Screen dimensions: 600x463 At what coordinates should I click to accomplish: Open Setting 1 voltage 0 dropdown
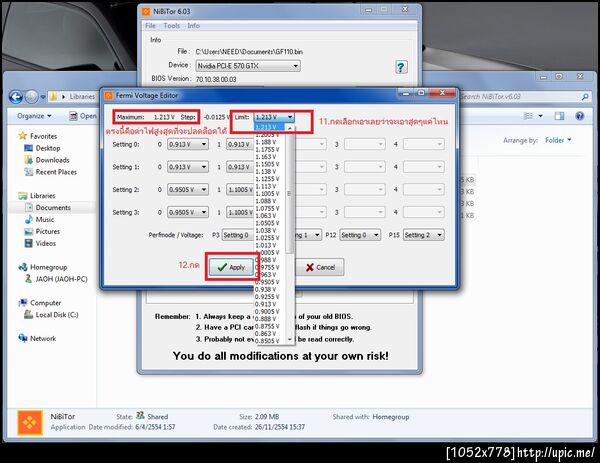[x=188, y=167]
